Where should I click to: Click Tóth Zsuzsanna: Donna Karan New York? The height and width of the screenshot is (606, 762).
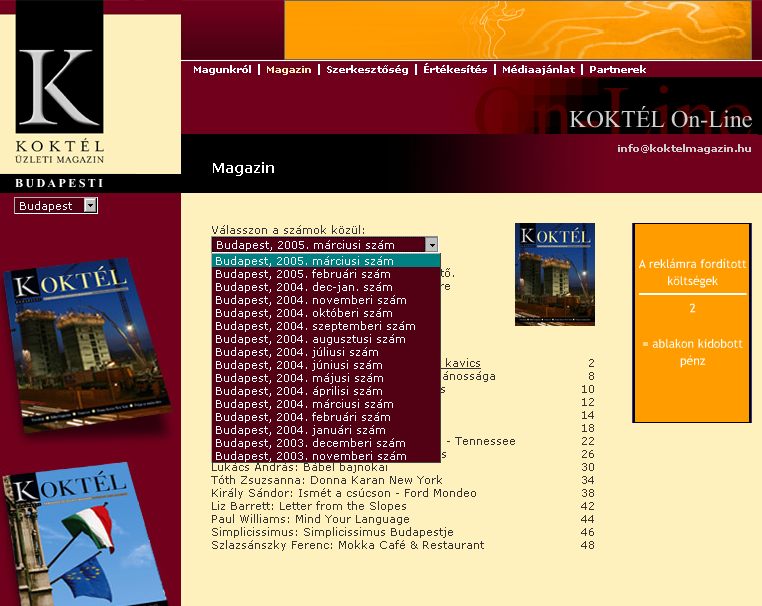click(x=327, y=480)
